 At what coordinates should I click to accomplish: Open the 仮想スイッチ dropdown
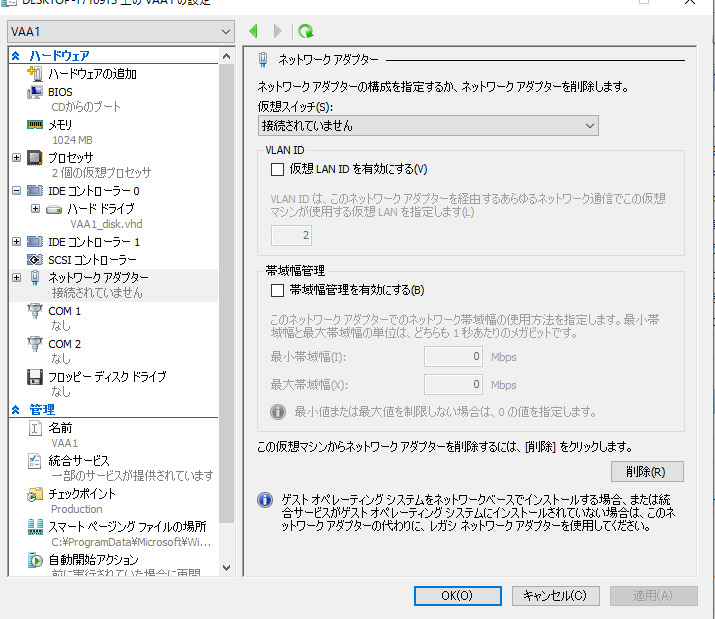pos(427,126)
